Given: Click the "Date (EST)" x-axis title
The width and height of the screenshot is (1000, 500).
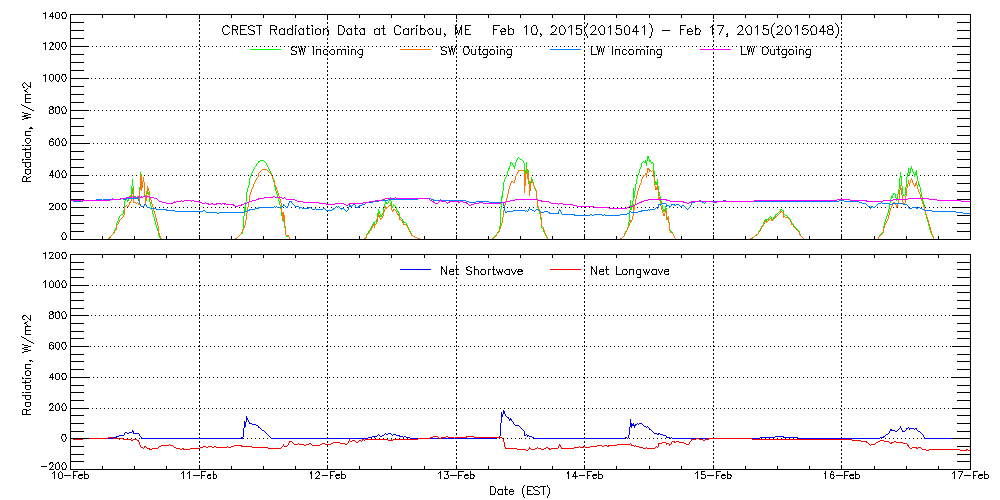Looking at the screenshot, I should 520,491.
